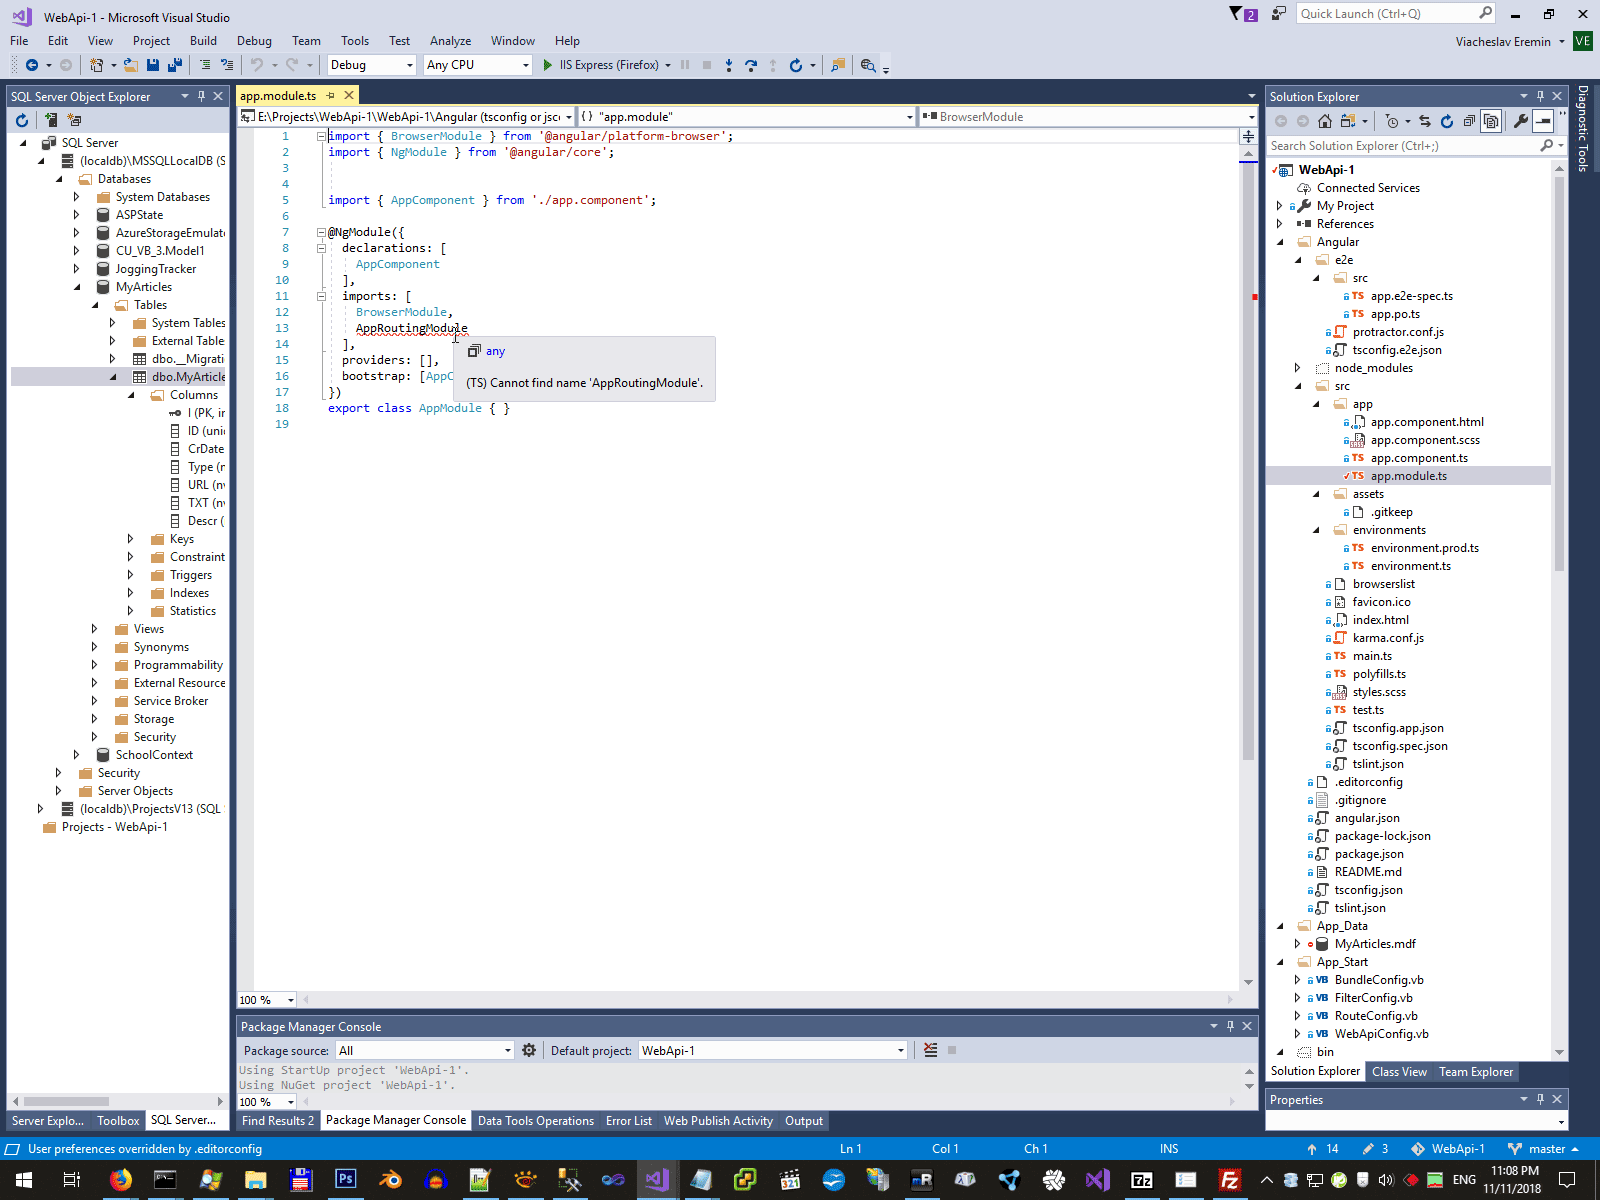
Task: Open Photoshop from the taskbar
Action: pos(346,1180)
